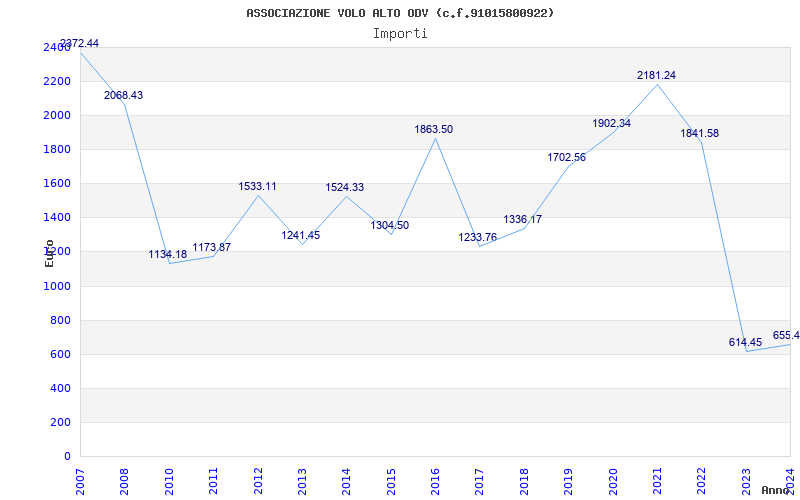Select the data label 1241.45
Image resolution: width=800 pixels, height=500 pixels.
[x=301, y=236]
